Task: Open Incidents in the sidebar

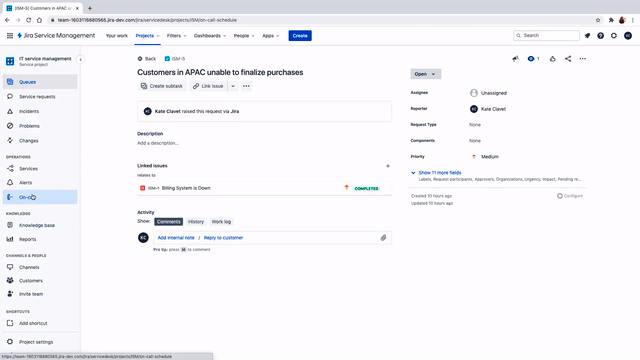Action: pyautogui.click(x=40, y=111)
